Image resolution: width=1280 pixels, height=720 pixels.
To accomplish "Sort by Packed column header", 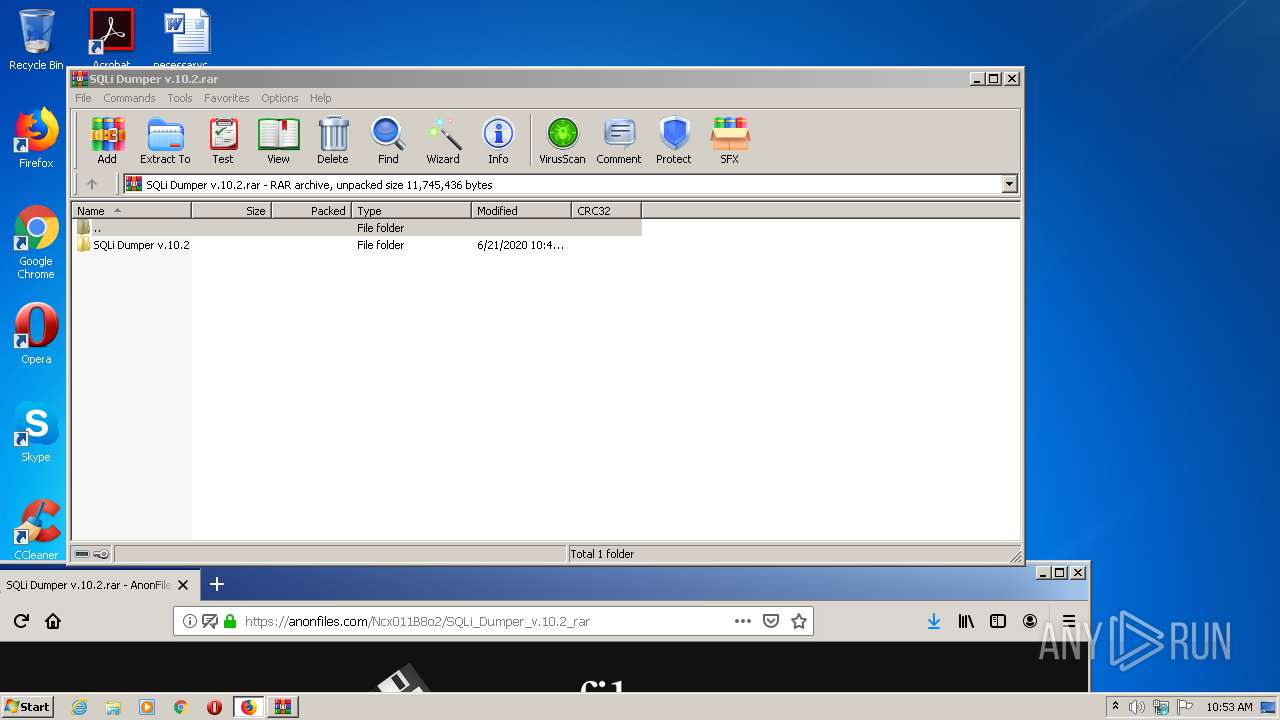I will (311, 211).
